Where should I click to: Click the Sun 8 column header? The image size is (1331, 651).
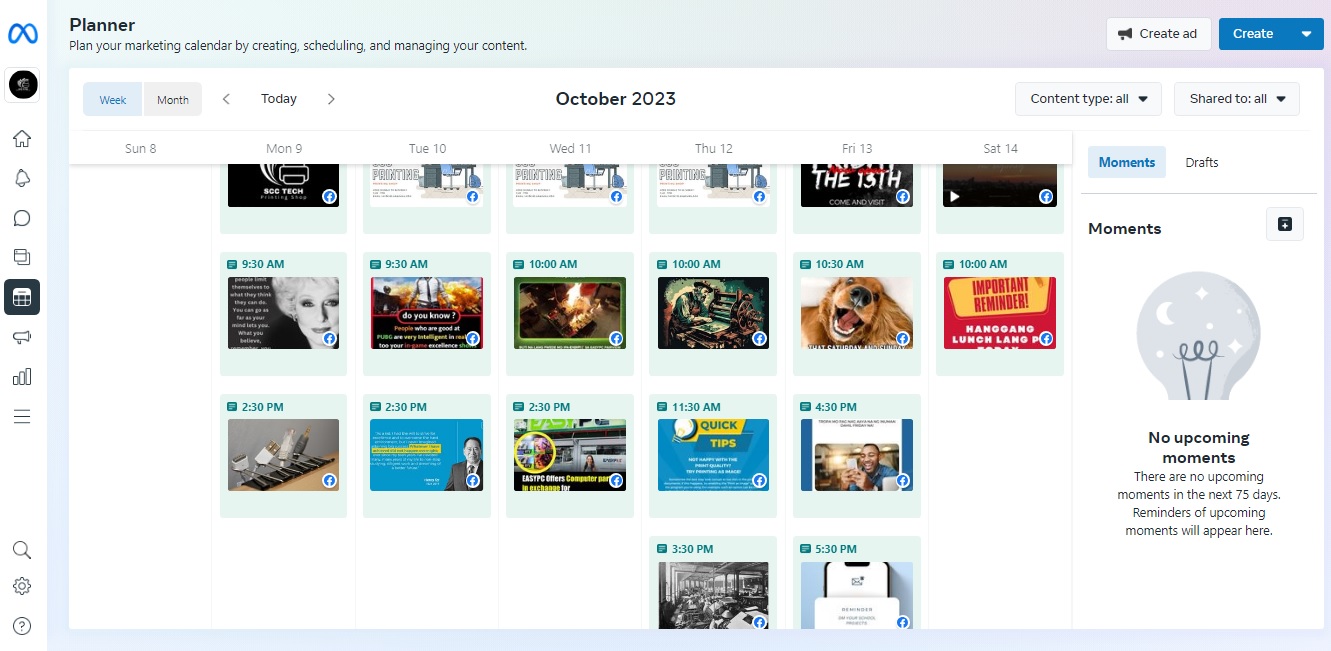(x=140, y=148)
